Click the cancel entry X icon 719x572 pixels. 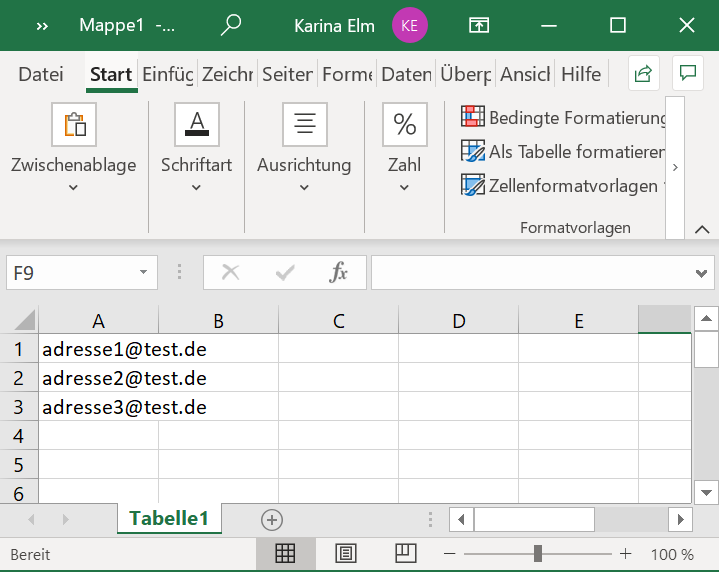[x=230, y=272]
